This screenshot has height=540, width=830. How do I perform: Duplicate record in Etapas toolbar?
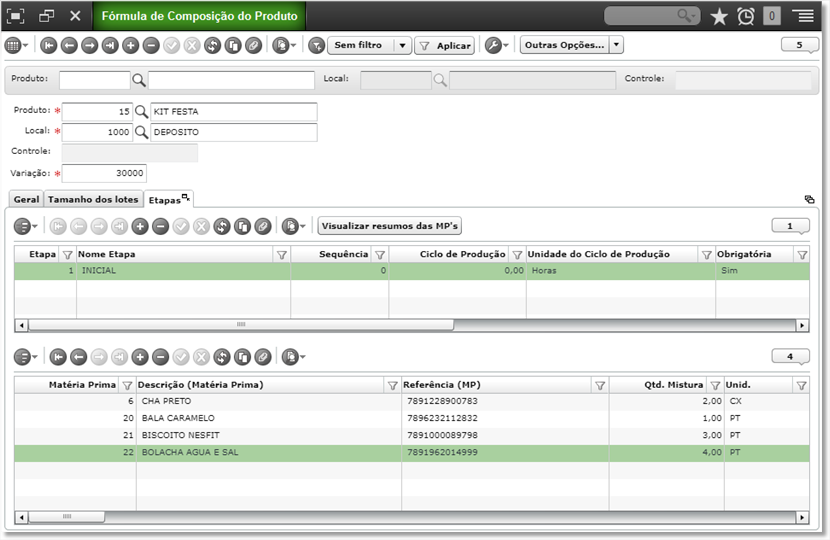point(242,227)
